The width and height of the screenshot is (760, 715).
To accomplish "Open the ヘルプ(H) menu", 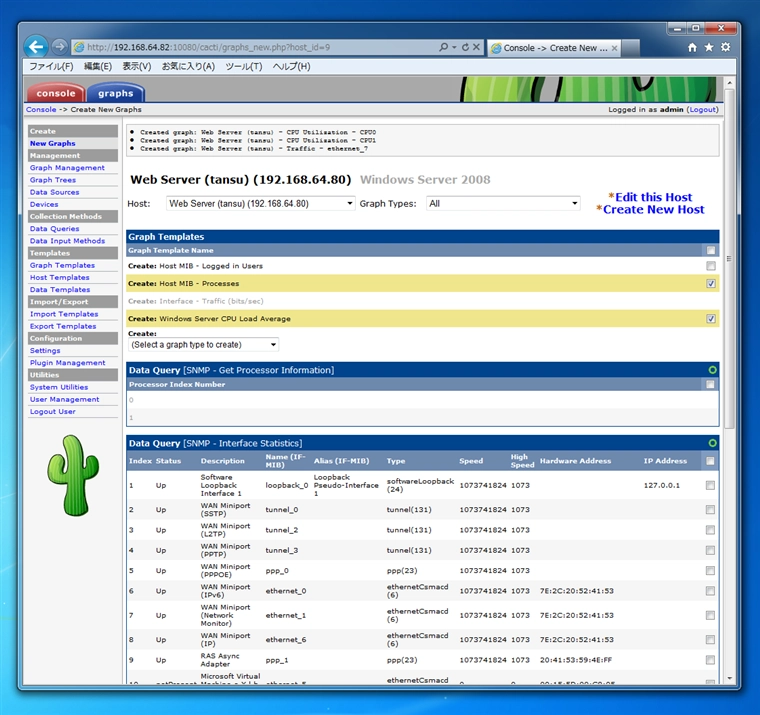I will coord(291,66).
